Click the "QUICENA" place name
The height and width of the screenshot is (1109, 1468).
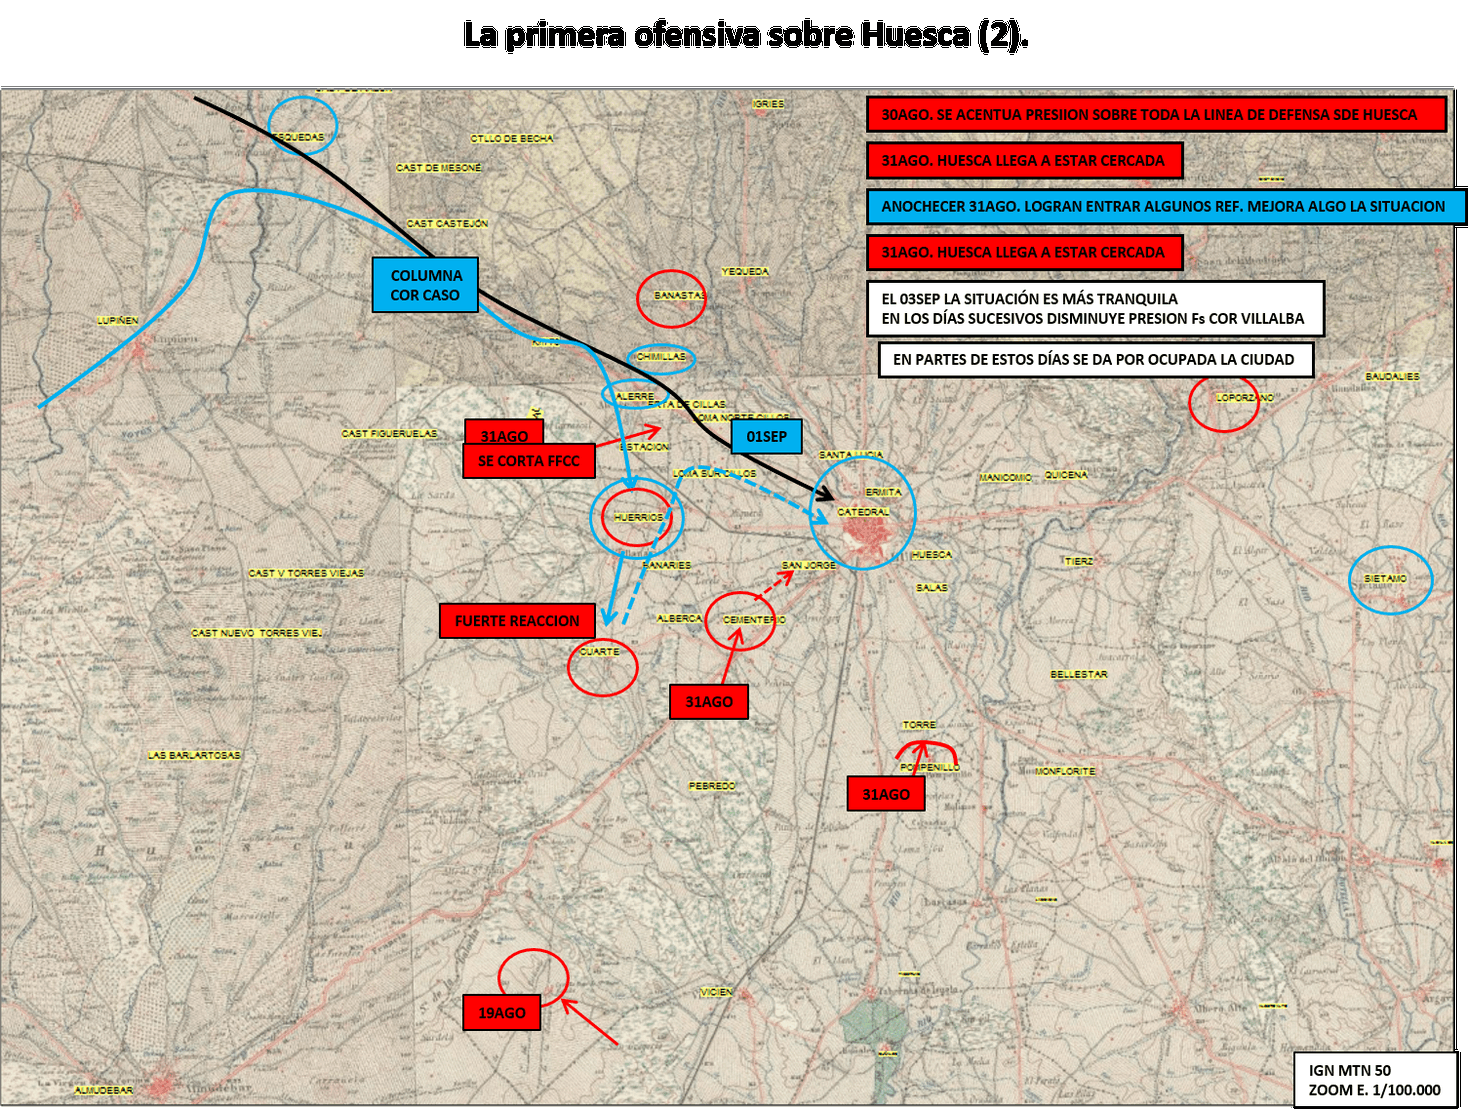pos(1066,475)
